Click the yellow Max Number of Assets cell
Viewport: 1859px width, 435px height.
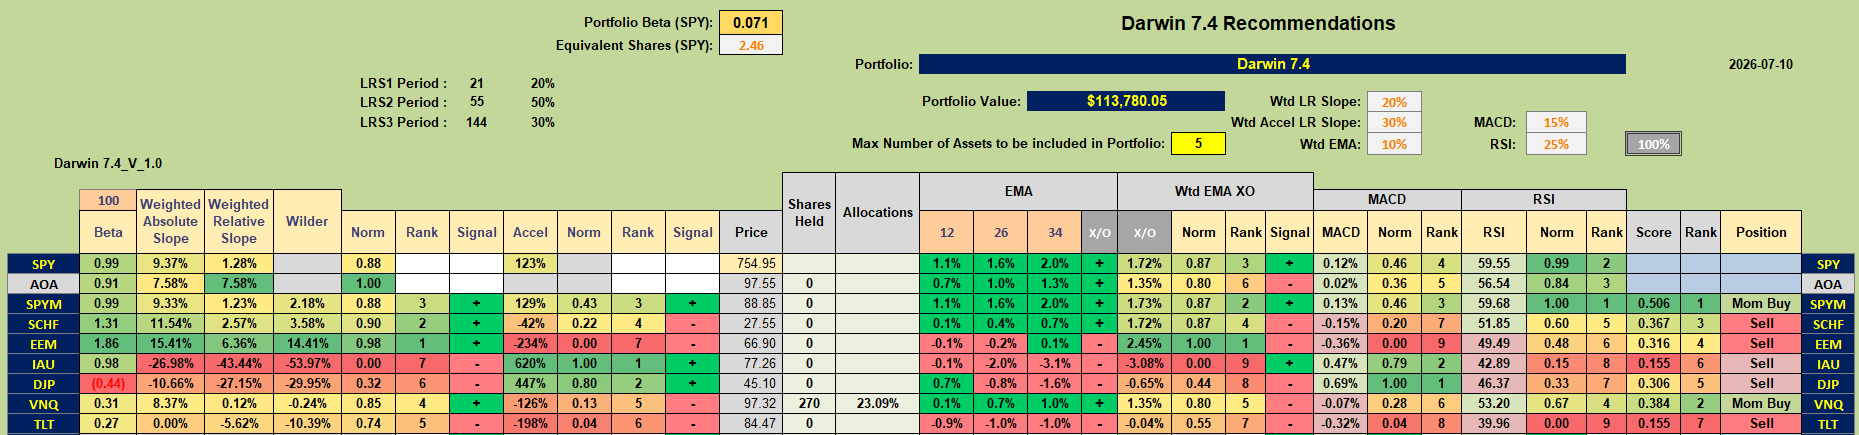point(1198,143)
